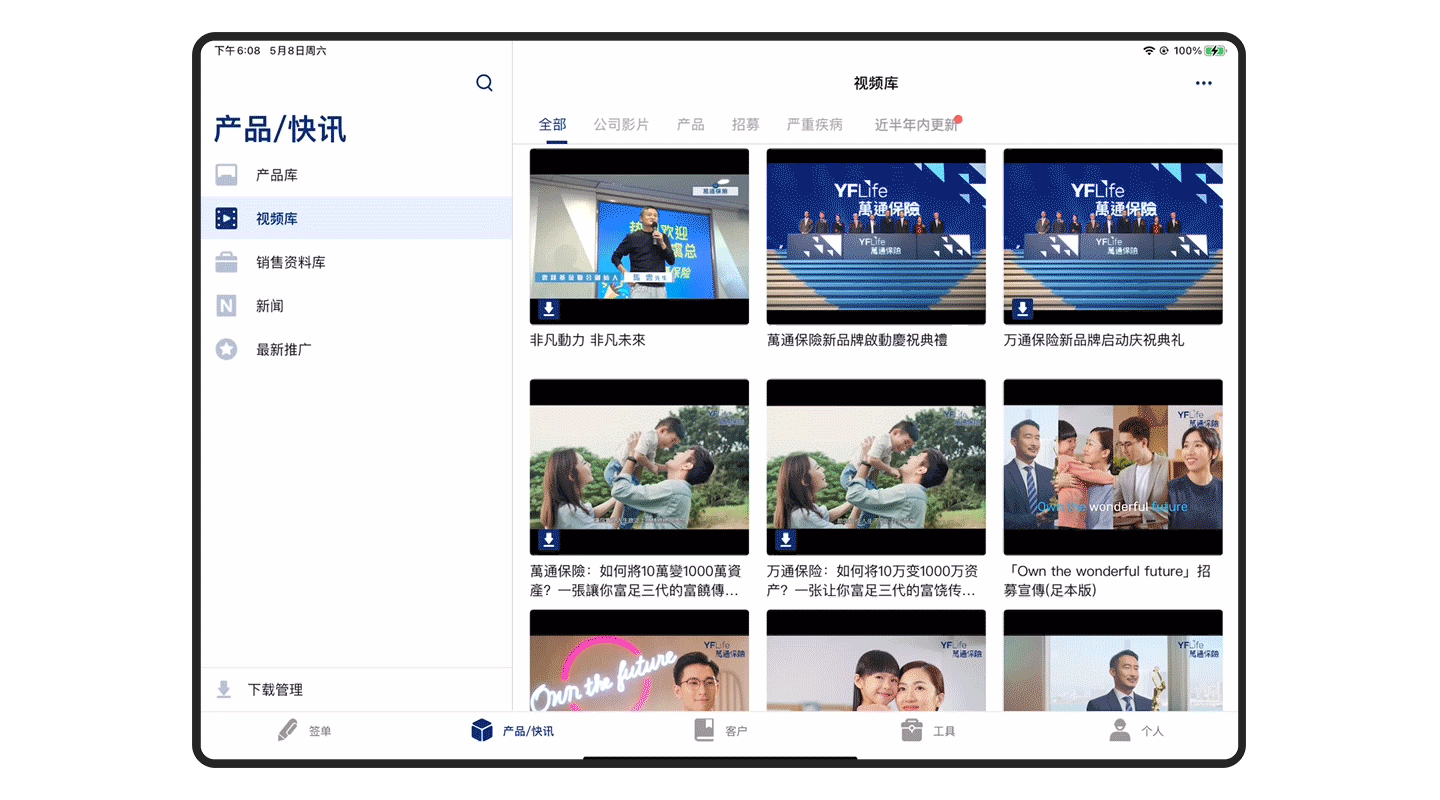Play the Own the wonderful future 足本版 thumbnail
Image resolution: width=1440 pixels, height=800 pixels.
point(1113,467)
